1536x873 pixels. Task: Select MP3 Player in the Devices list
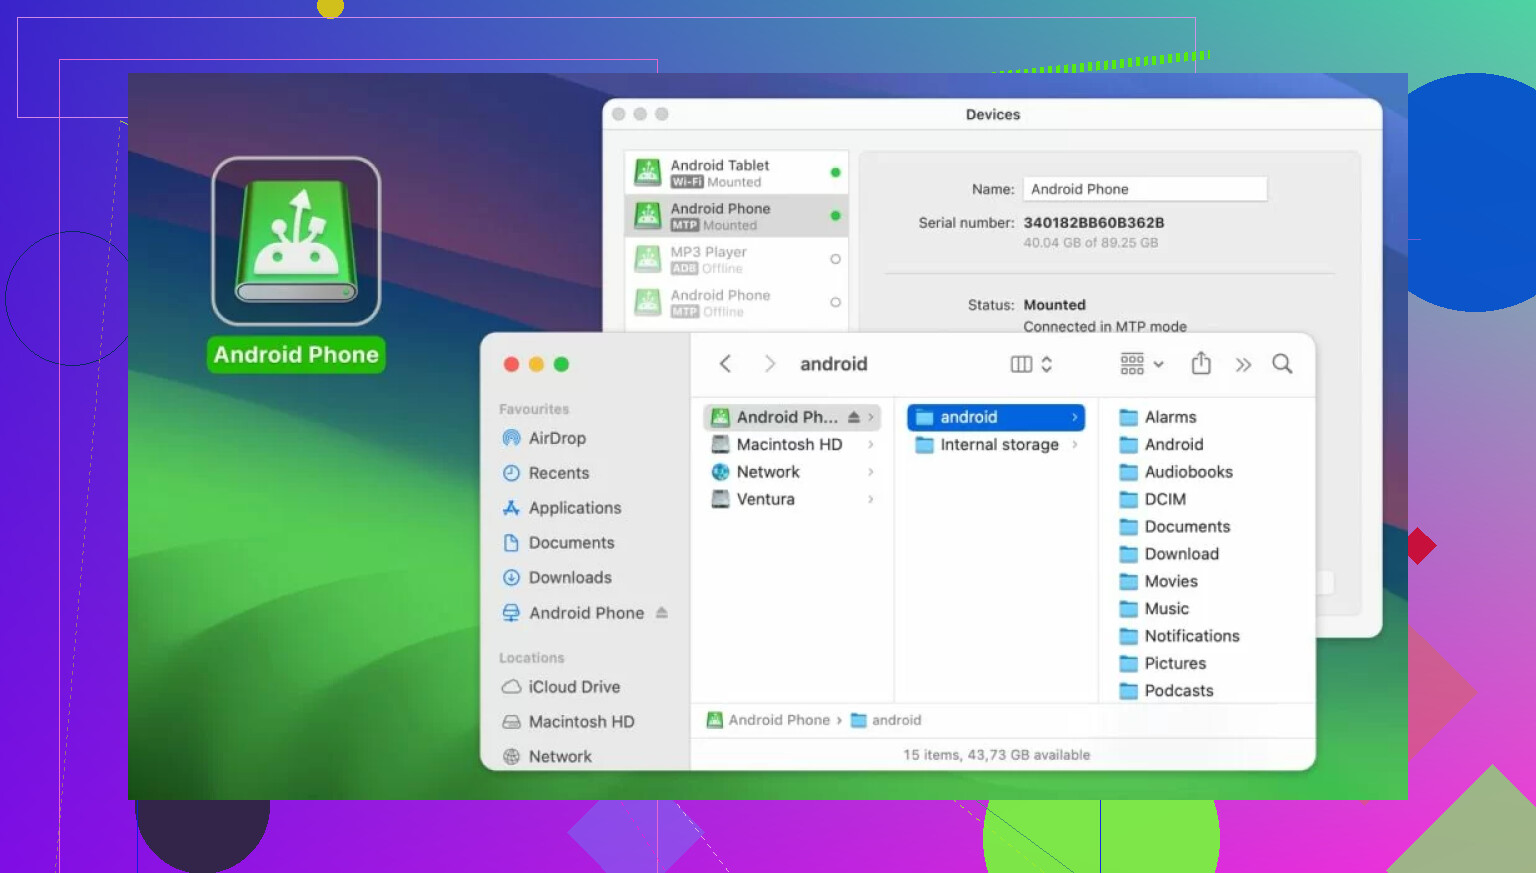point(736,259)
